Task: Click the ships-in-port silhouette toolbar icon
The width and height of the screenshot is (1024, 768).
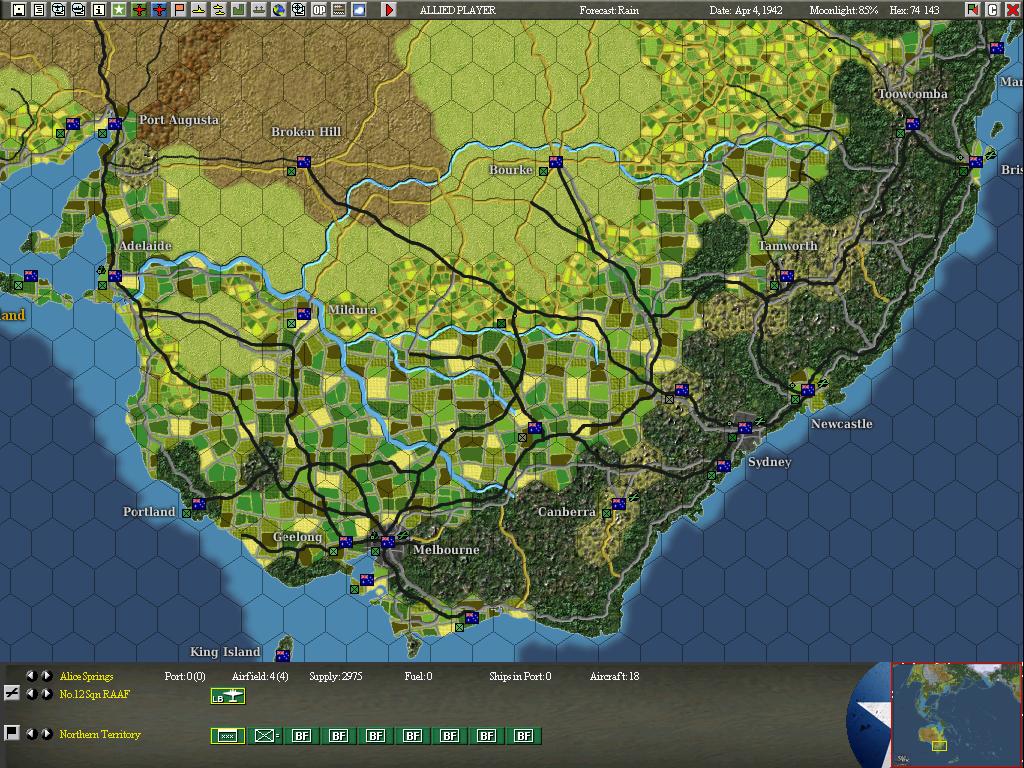Action: (259, 10)
